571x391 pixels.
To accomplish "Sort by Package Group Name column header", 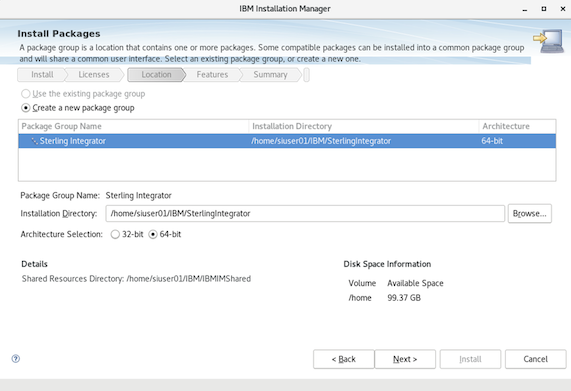I will [x=134, y=126].
